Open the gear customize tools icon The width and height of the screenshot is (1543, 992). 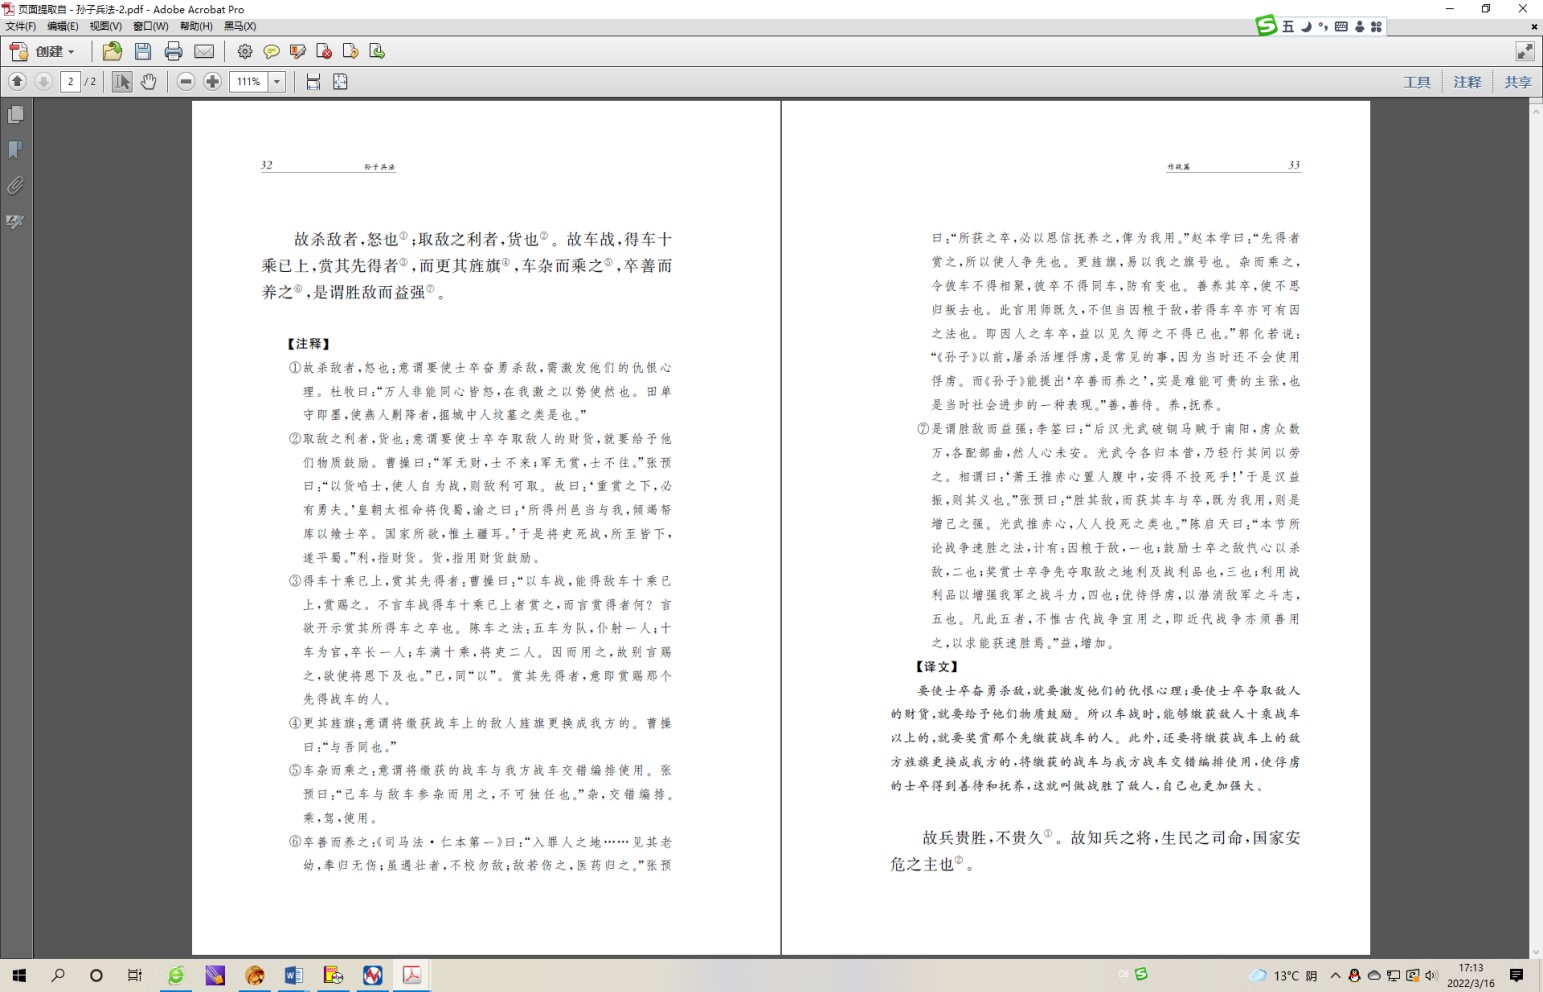click(x=245, y=51)
